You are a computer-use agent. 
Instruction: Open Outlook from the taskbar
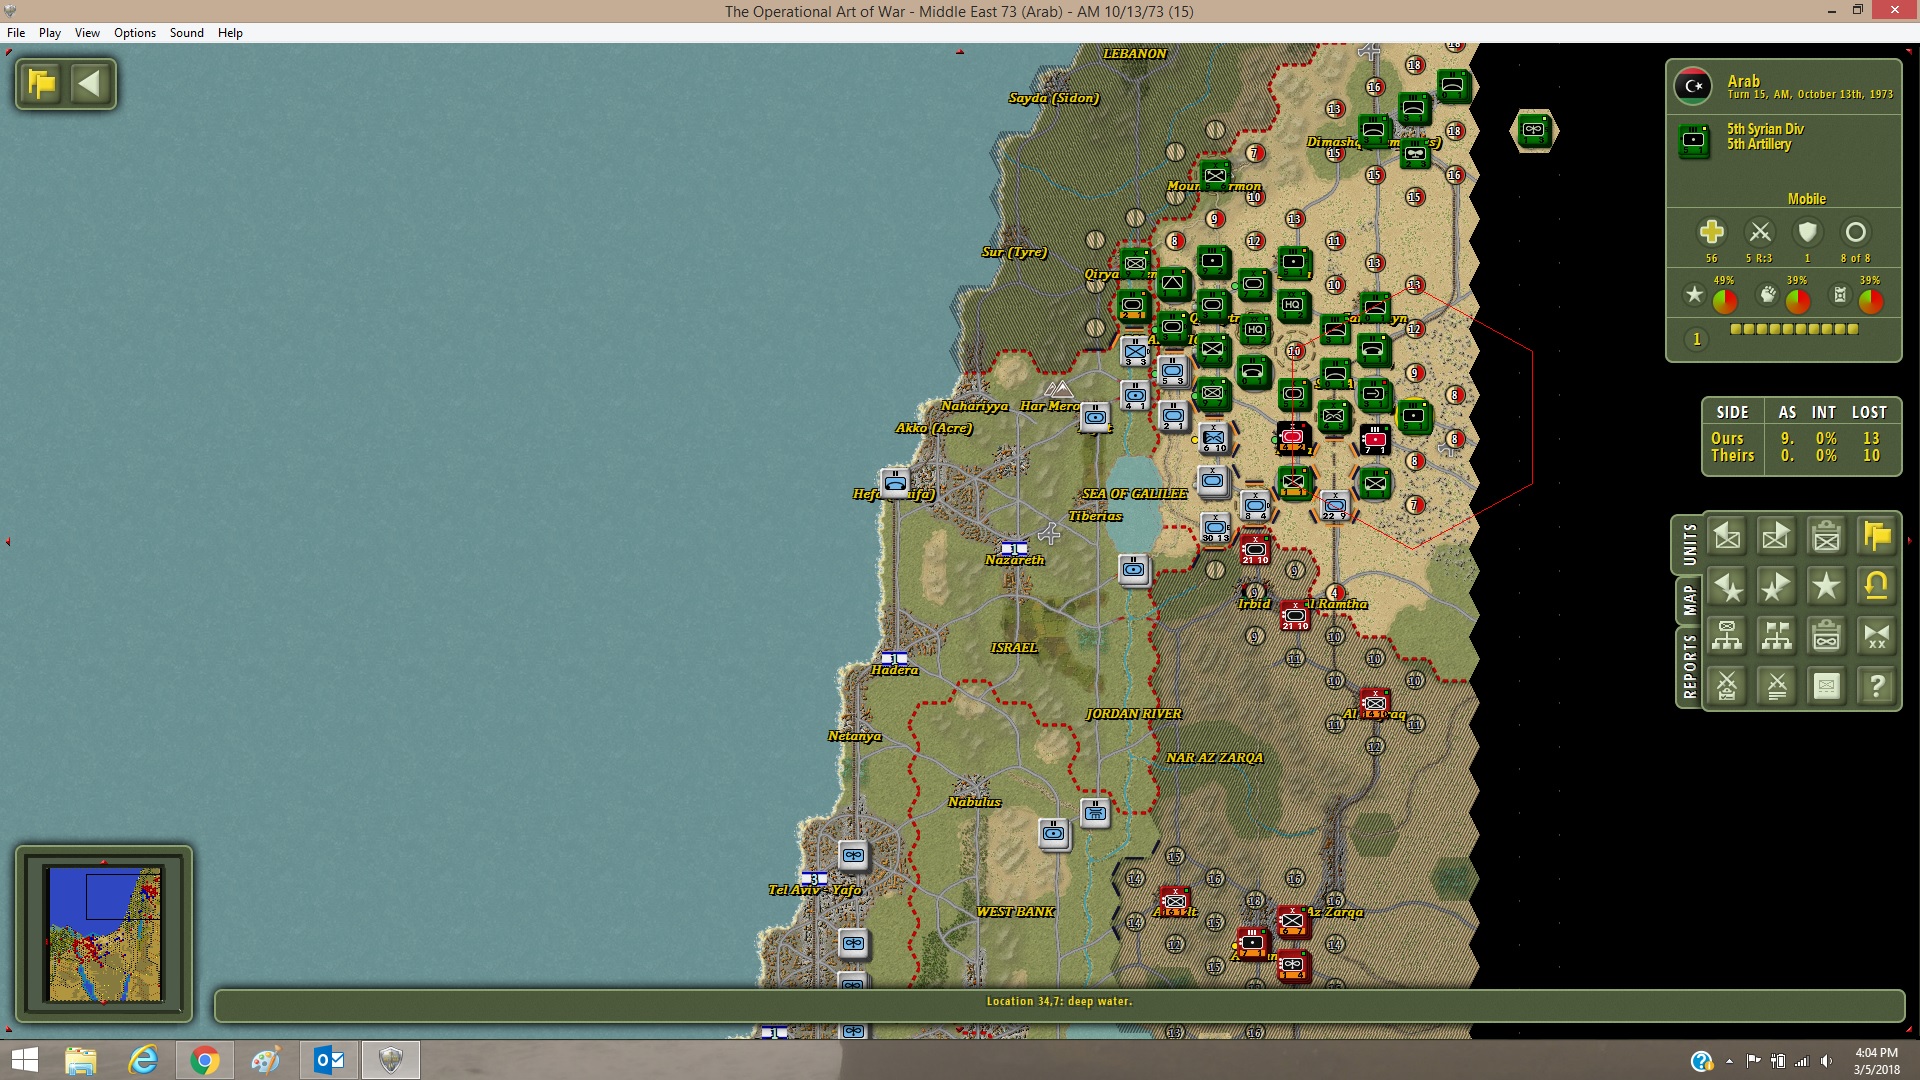[329, 1060]
